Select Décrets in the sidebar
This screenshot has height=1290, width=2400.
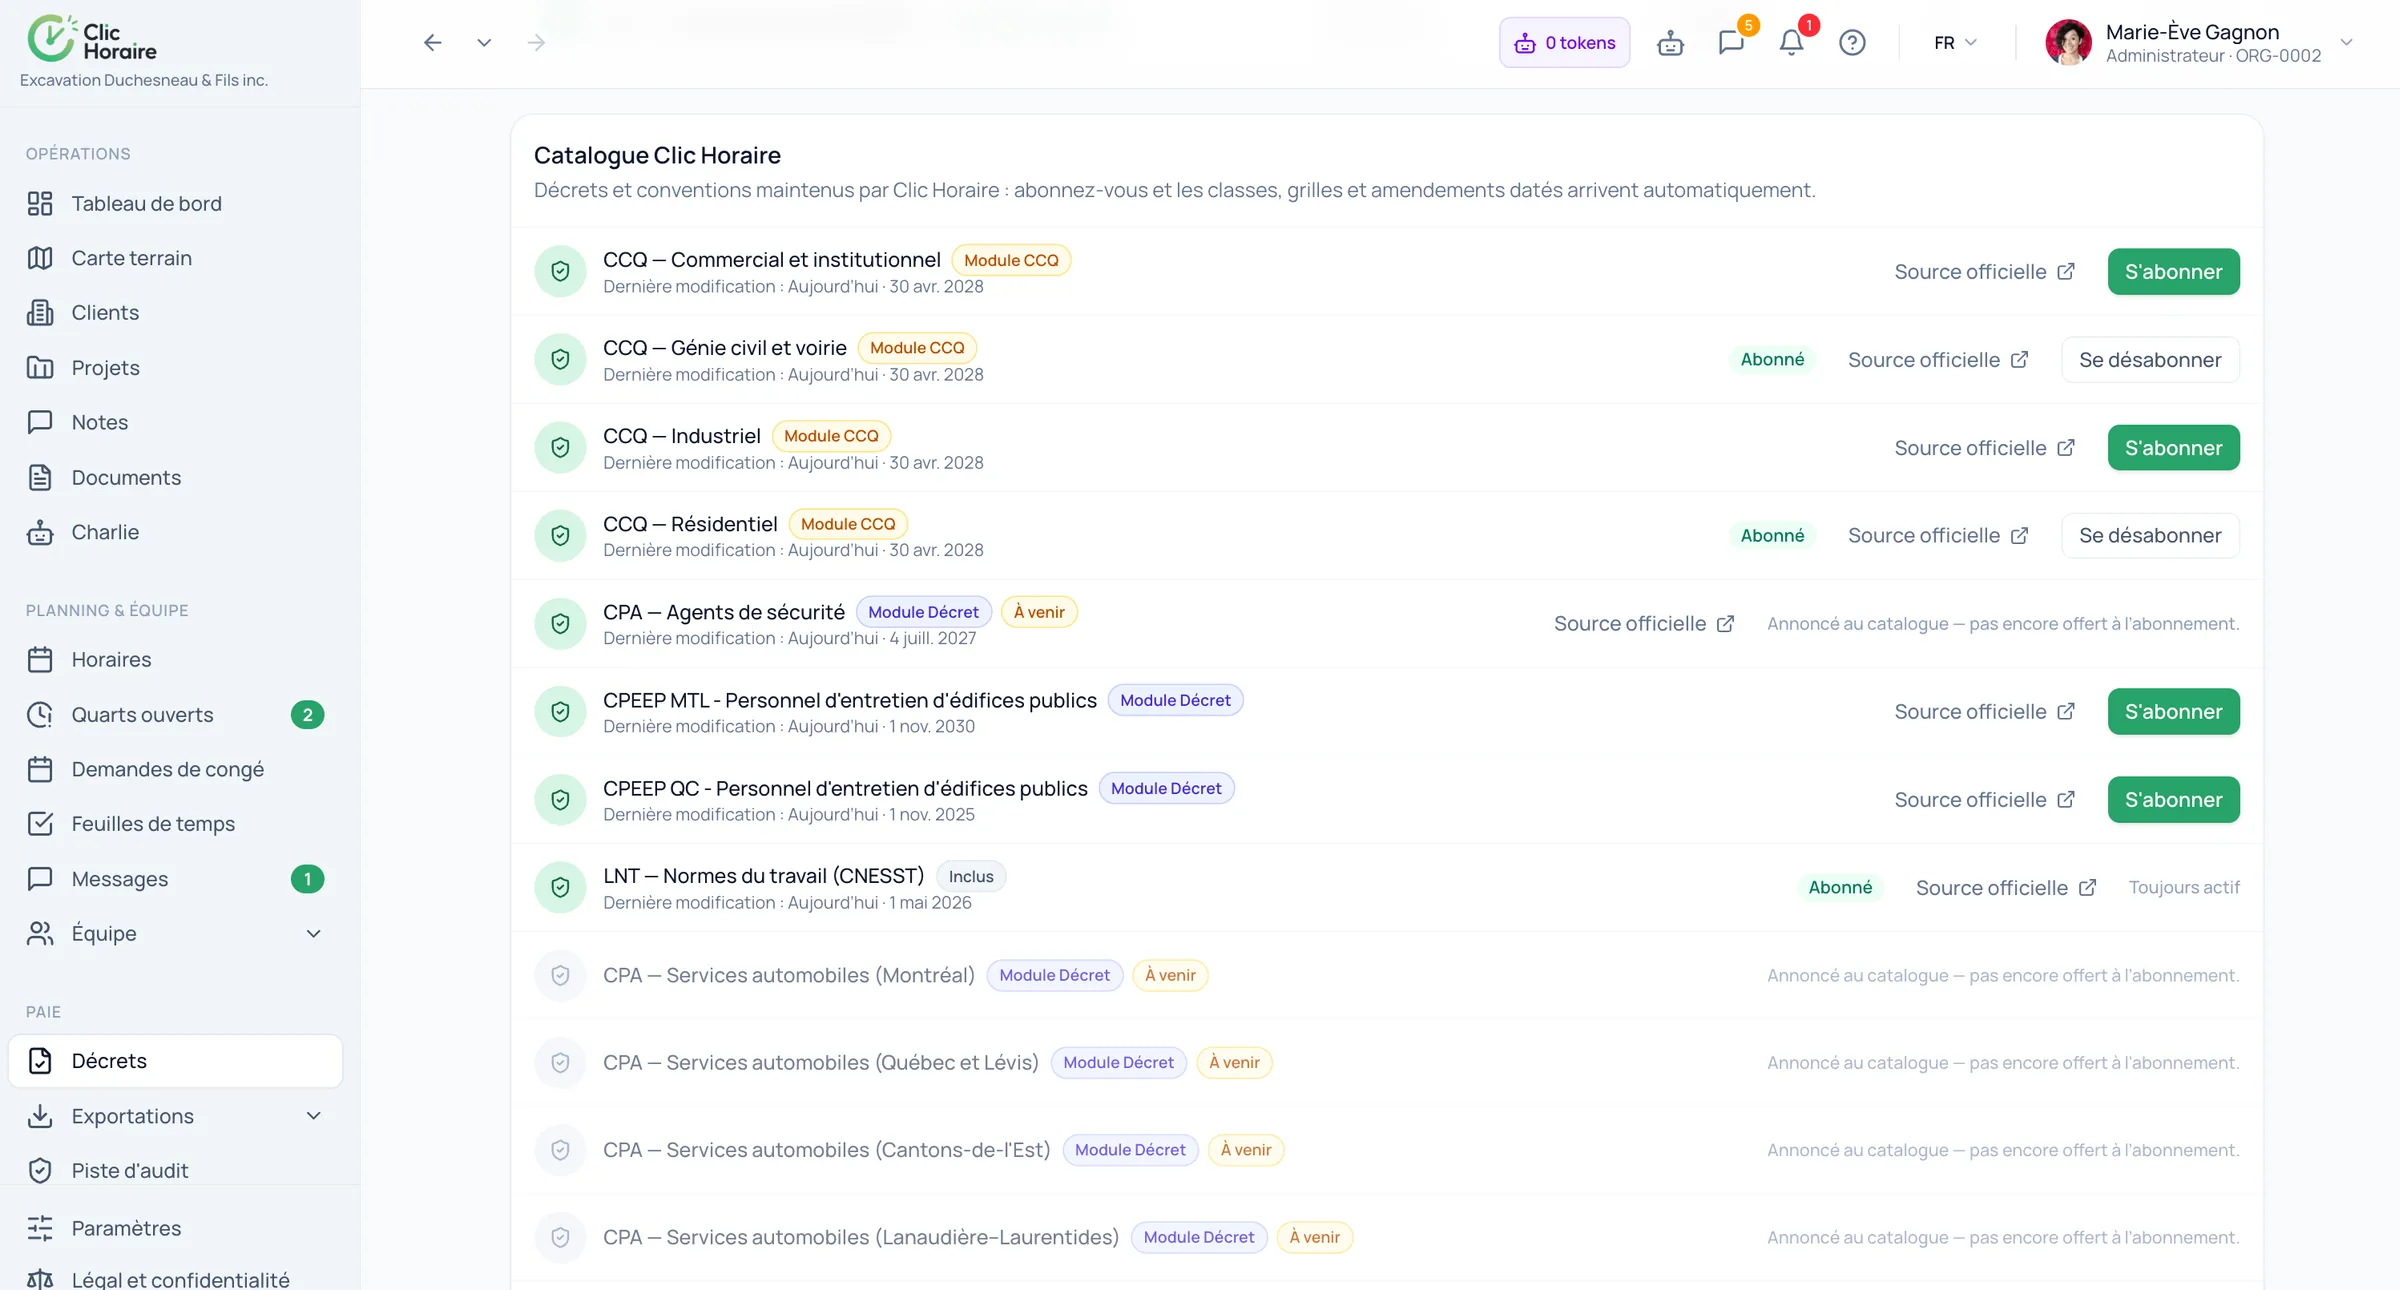(x=175, y=1061)
